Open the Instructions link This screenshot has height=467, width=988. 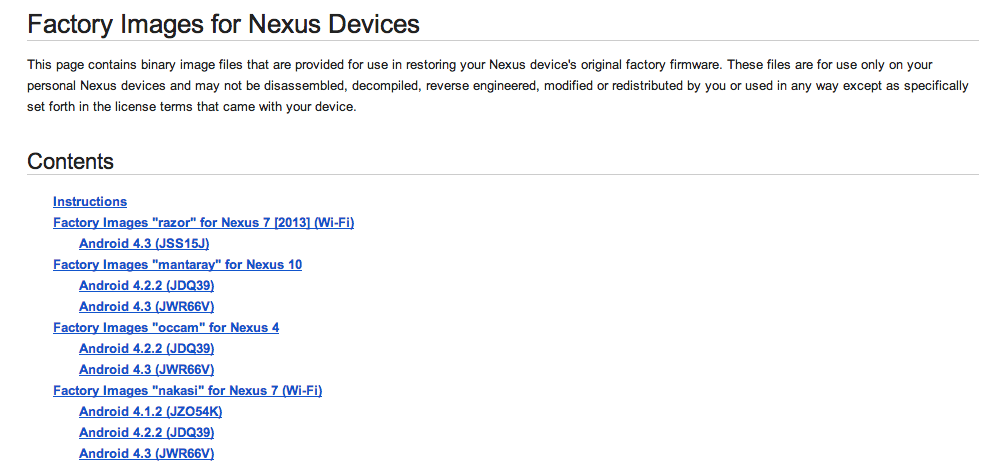90,202
